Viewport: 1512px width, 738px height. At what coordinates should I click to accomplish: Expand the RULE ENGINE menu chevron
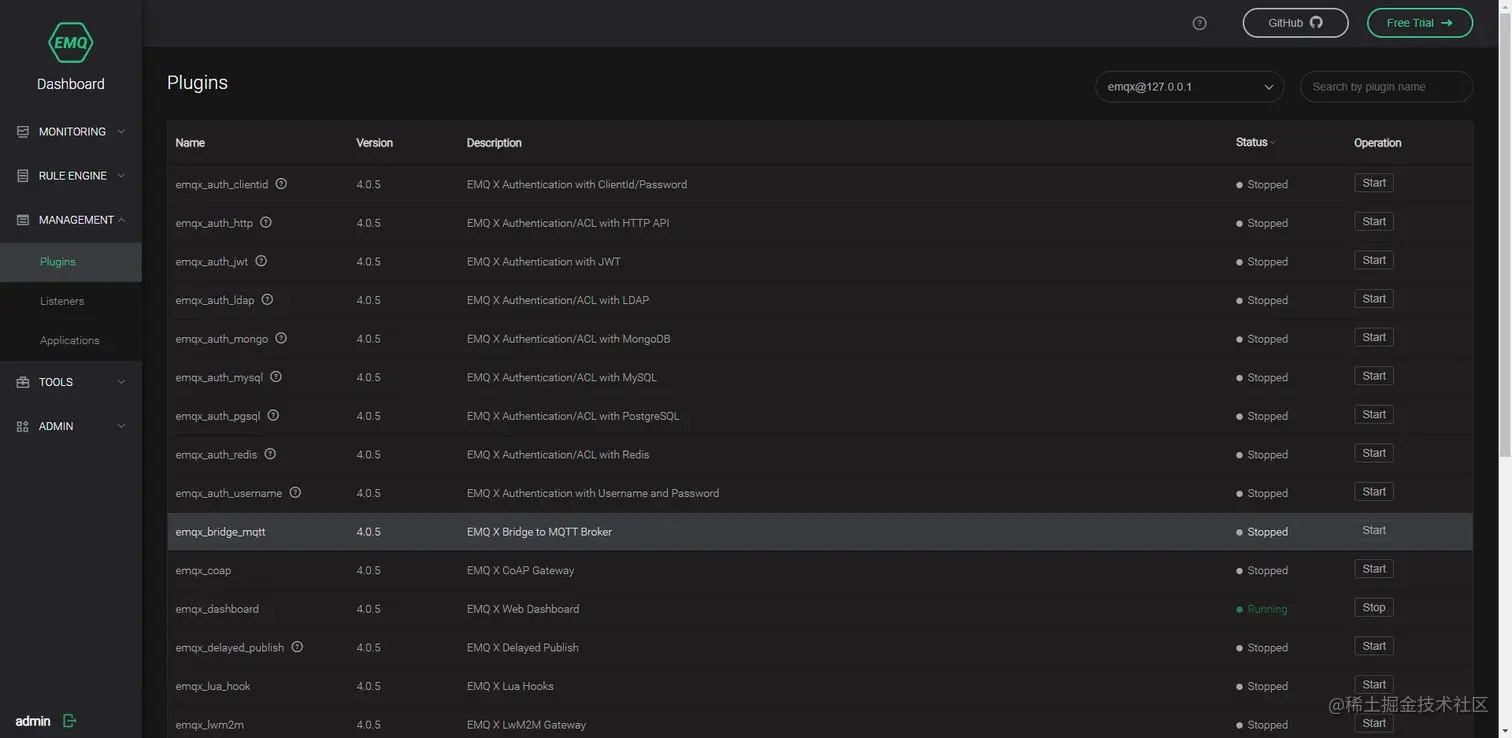click(121, 175)
